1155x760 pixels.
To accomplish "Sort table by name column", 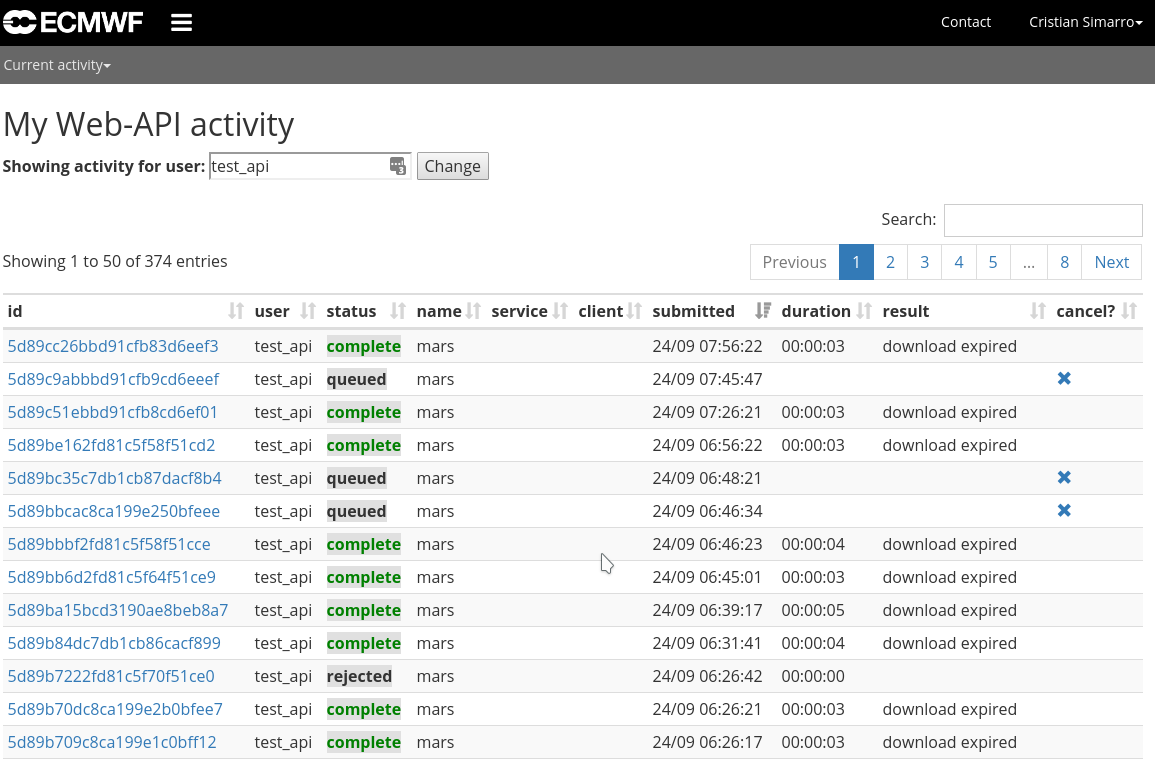I will coord(447,311).
